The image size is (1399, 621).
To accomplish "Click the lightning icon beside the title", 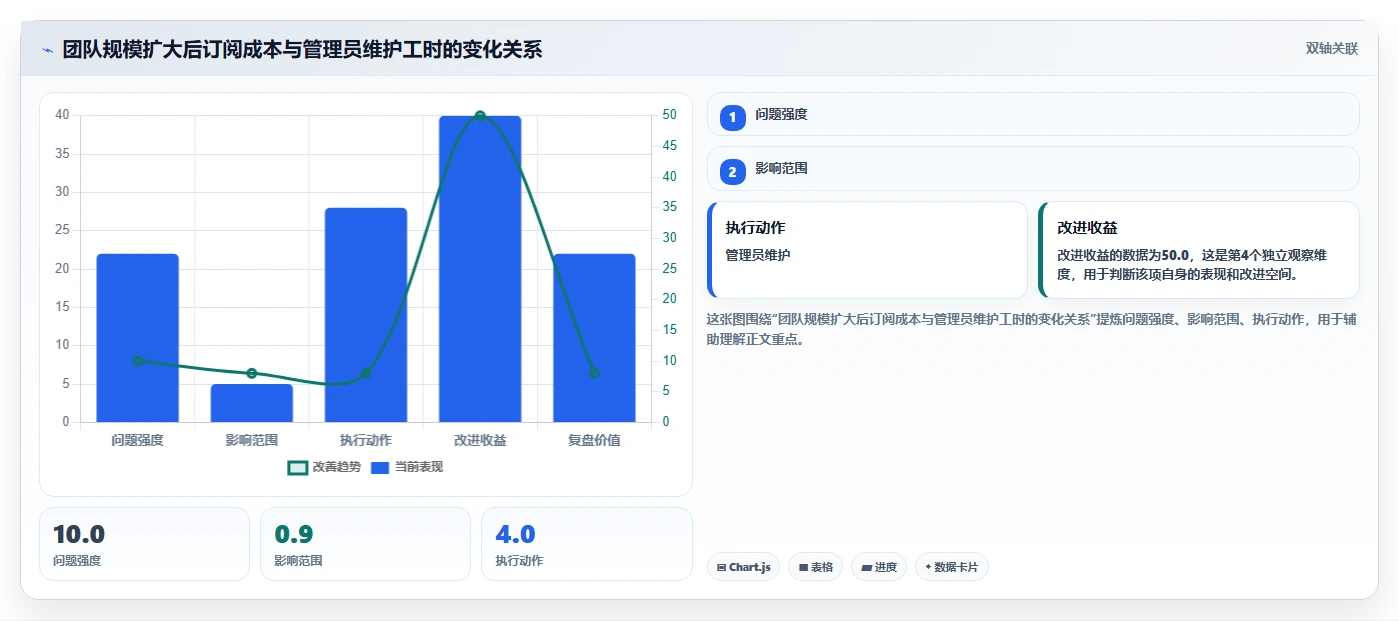I will 47,50.
